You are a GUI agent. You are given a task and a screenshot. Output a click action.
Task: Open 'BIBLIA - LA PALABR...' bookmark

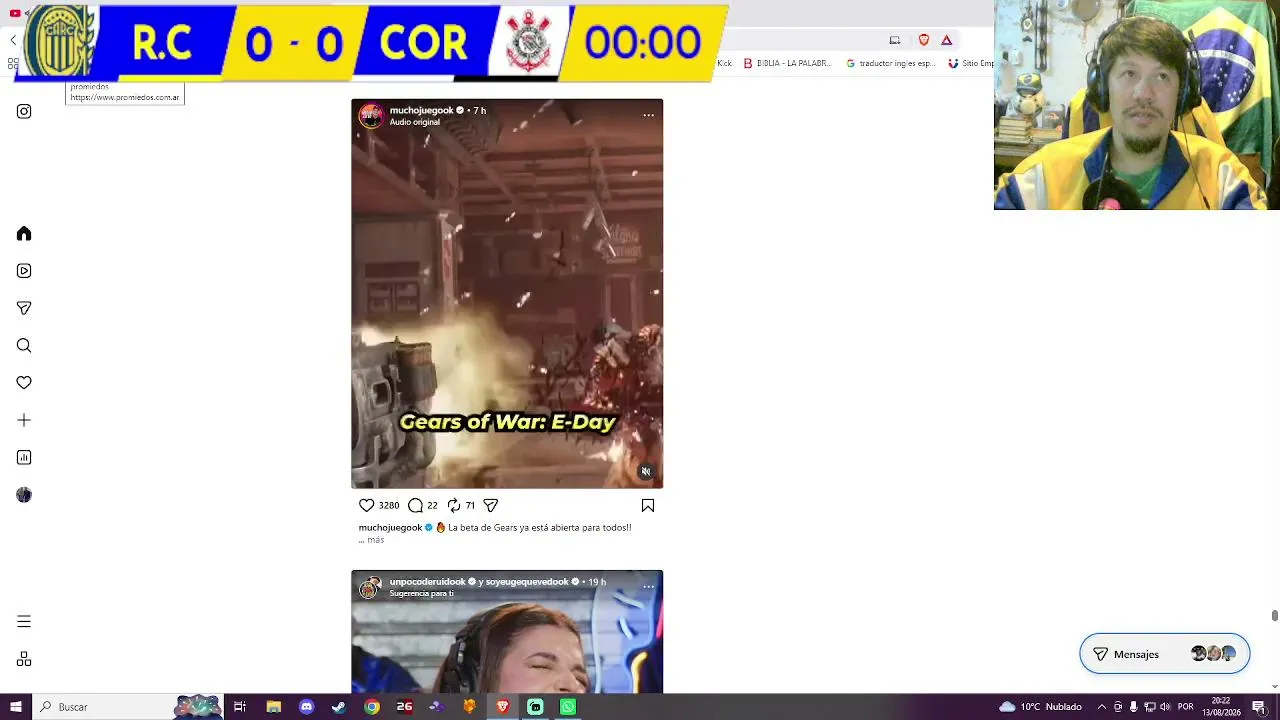(787, 63)
